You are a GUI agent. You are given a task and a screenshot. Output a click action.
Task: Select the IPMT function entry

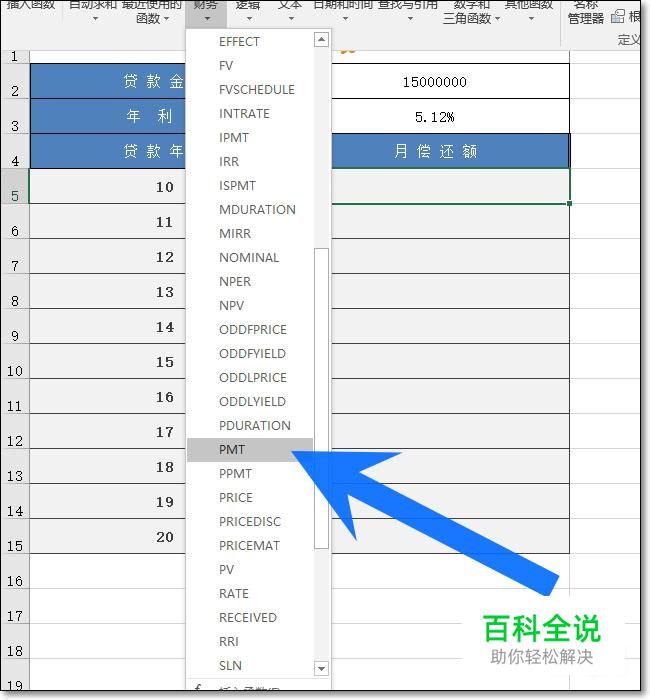pyautogui.click(x=250, y=138)
